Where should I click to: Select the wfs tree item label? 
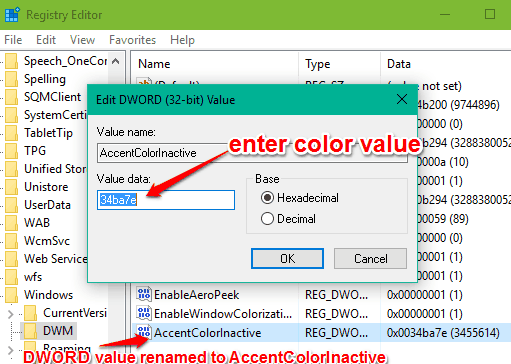[33, 277]
